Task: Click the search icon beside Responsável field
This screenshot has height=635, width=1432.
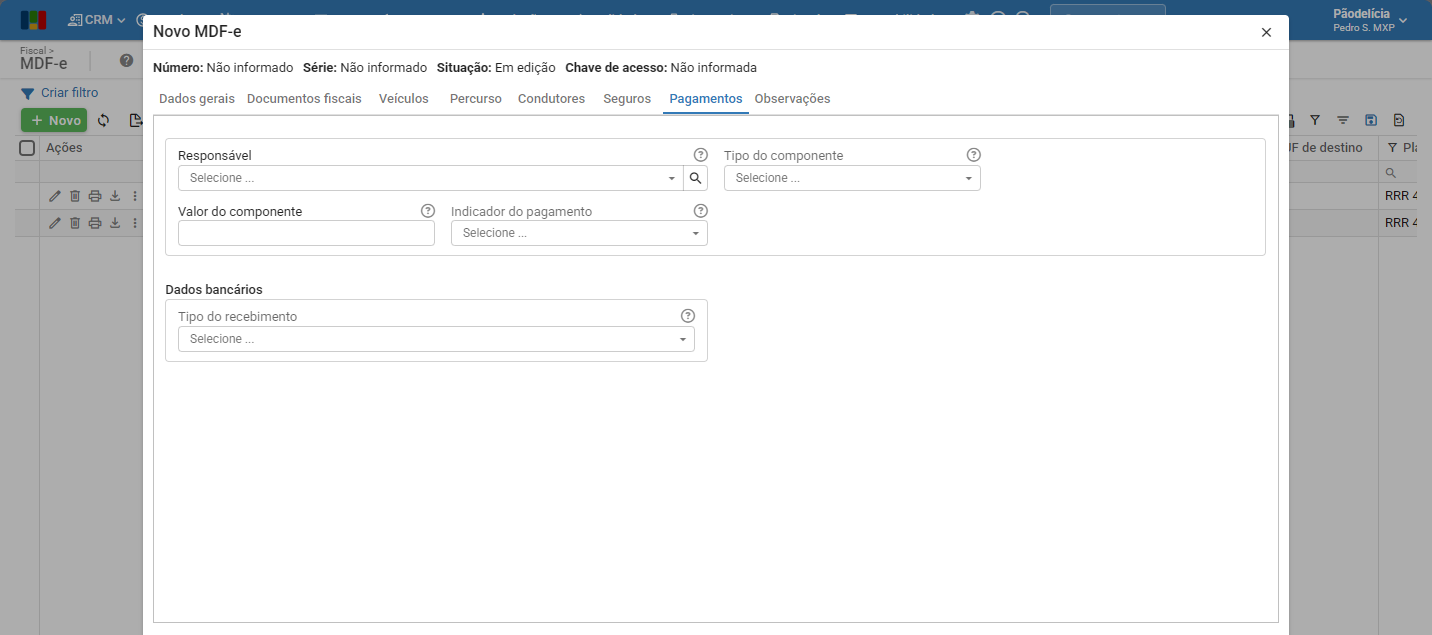Action: point(695,178)
